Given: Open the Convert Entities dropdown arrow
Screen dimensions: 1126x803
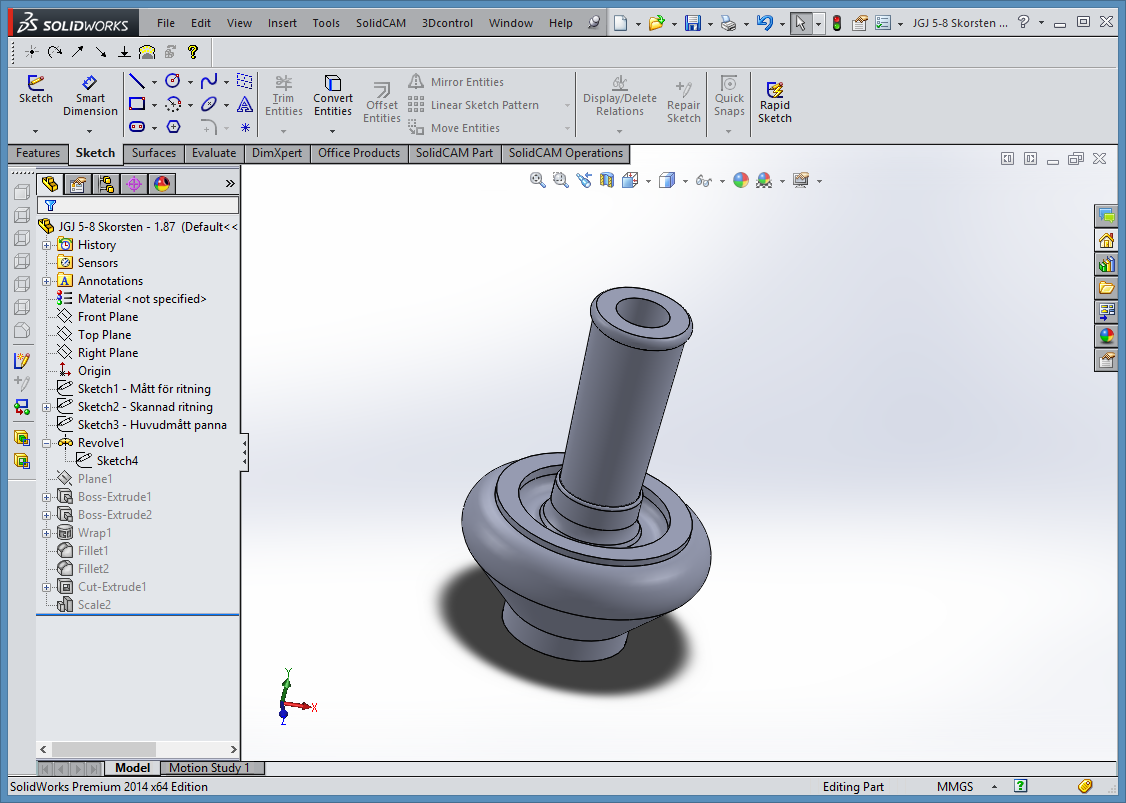Looking at the screenshot, I should [332, 131].
